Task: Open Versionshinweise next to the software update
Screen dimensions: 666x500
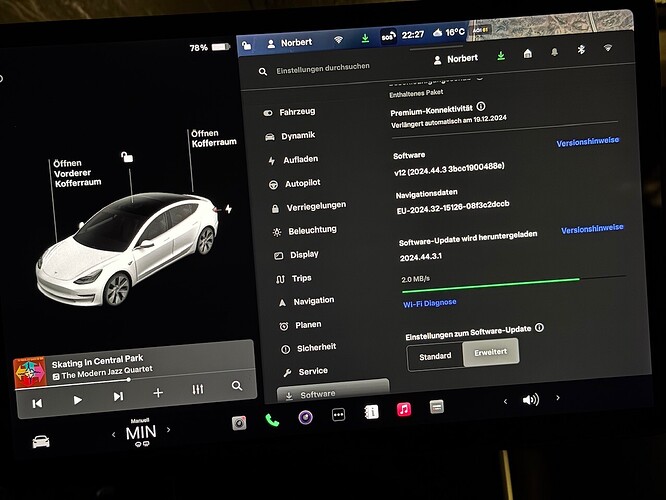Action: (x=592, y=229)
